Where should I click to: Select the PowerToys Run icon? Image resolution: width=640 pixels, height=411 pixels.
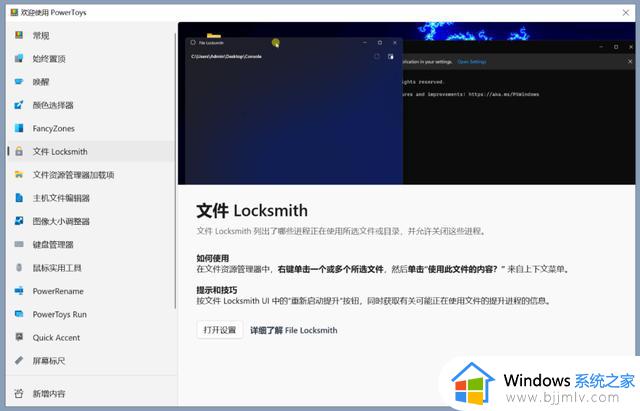click(19, 314)
